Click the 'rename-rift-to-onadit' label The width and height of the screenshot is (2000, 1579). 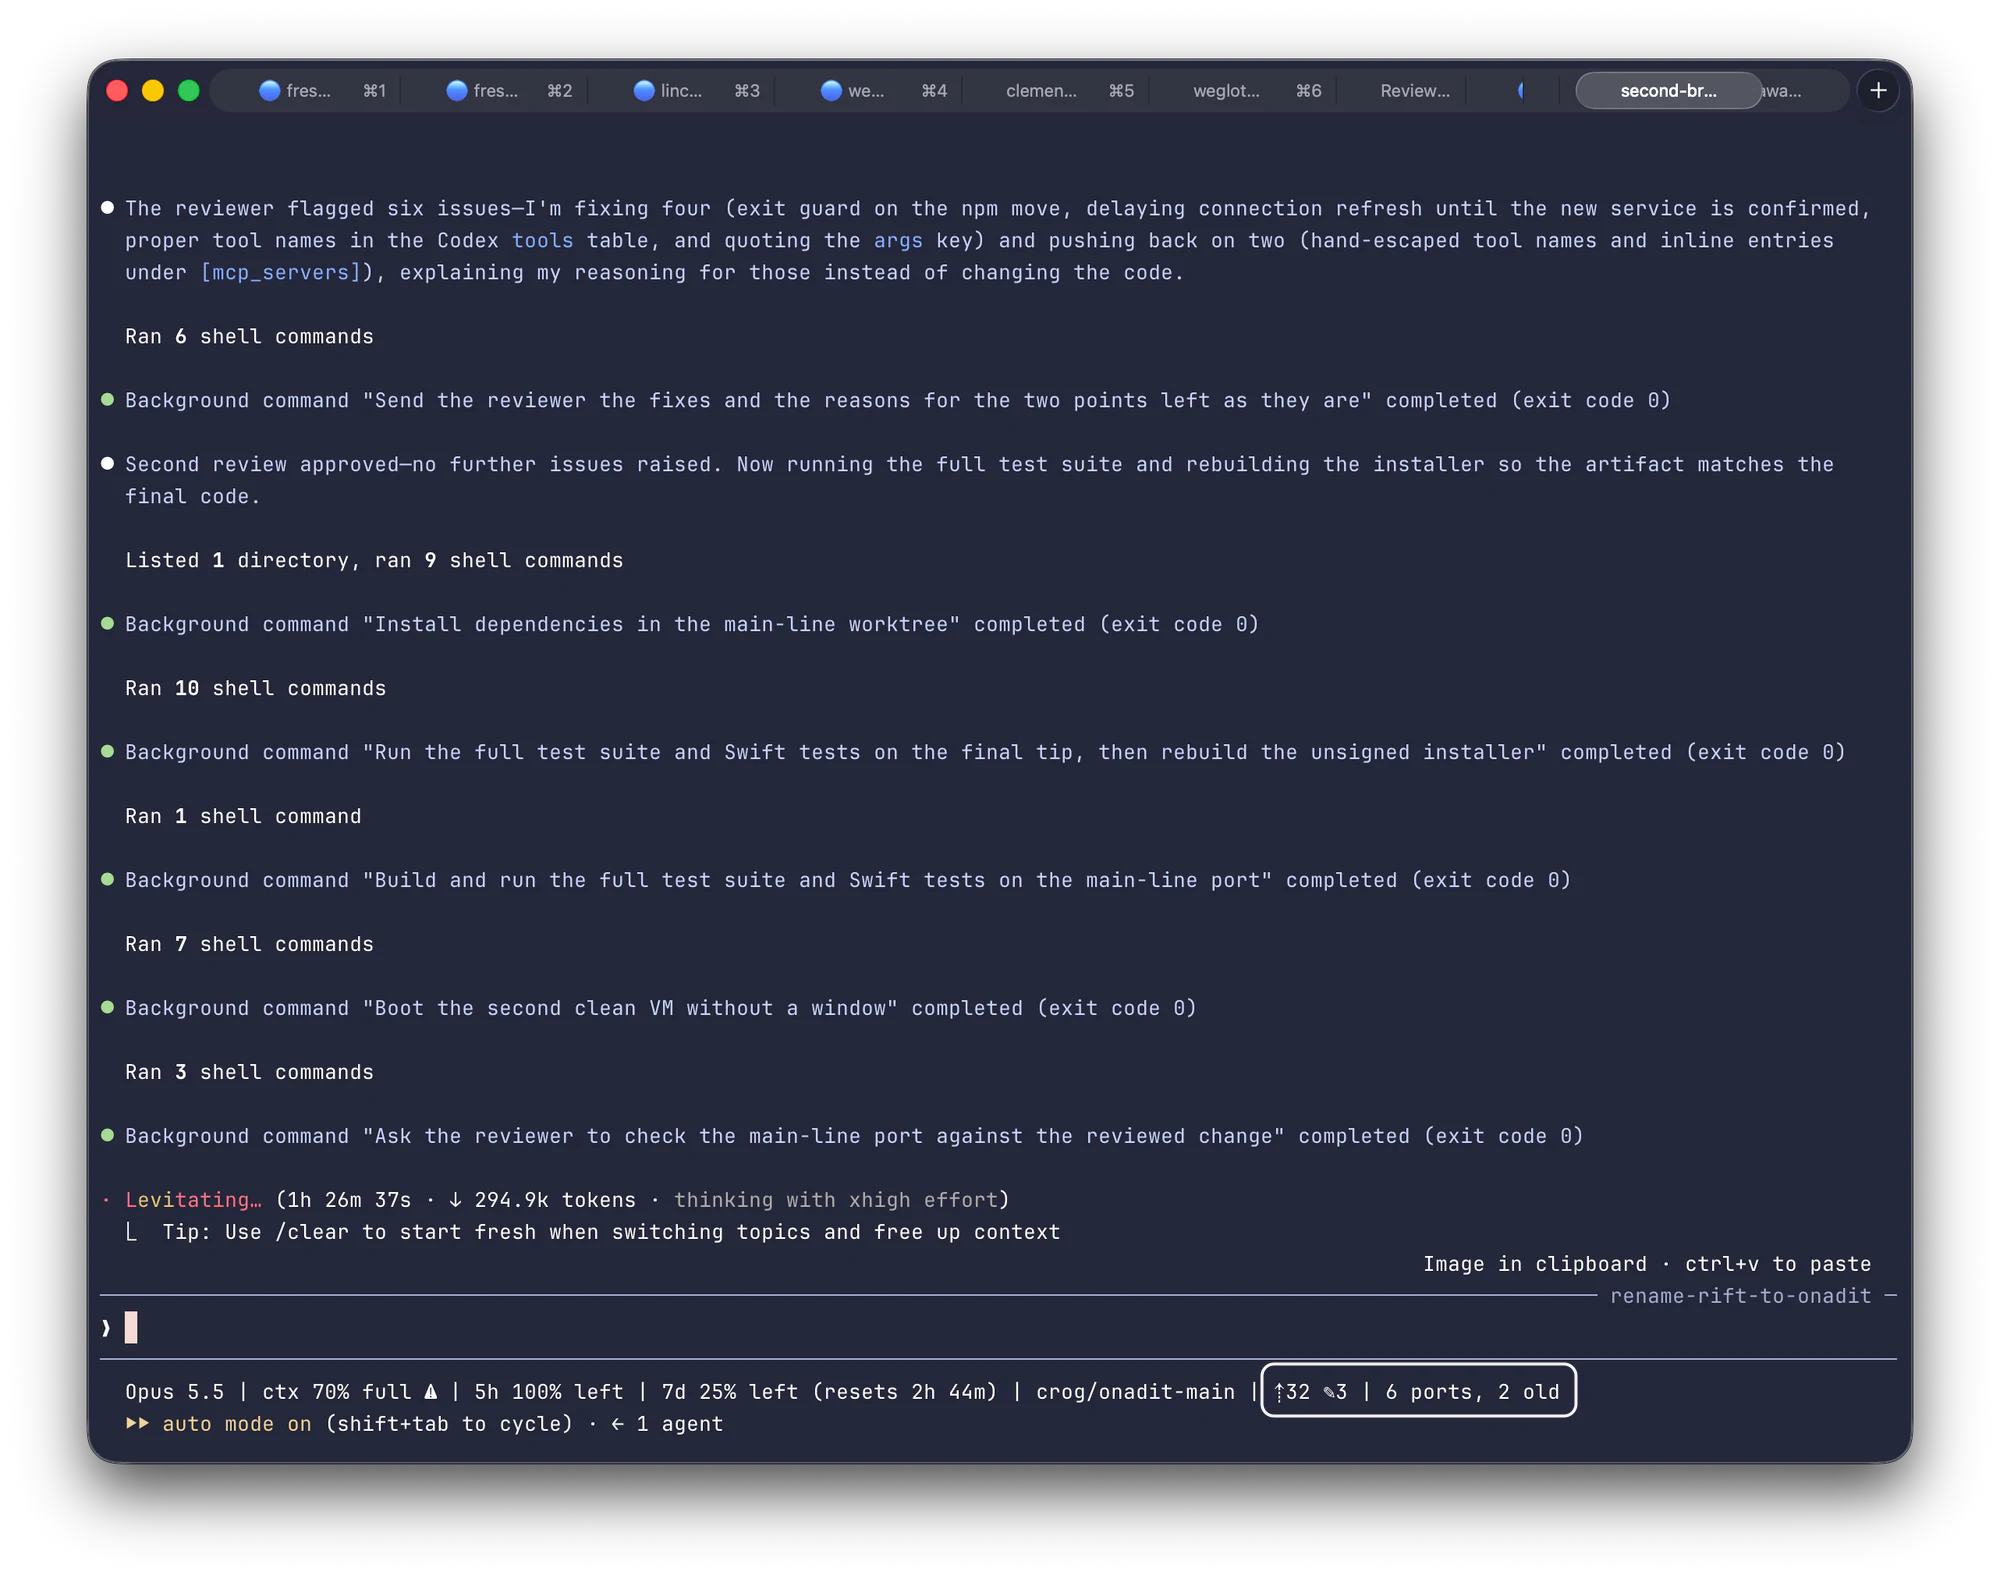click(x=1740, y=1296)
